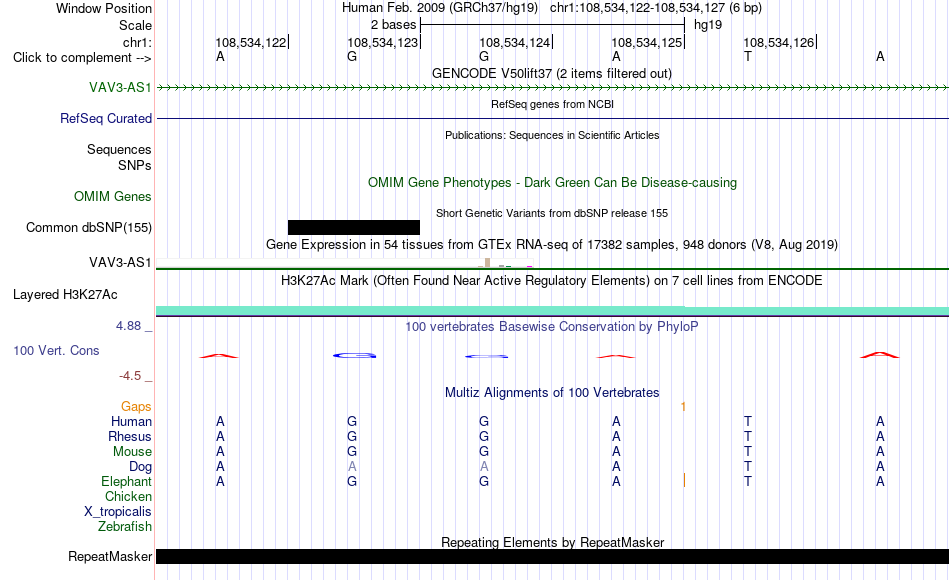Click the GENCODE V50lift37 track title

pyautogui.click(x=551, y=73)
